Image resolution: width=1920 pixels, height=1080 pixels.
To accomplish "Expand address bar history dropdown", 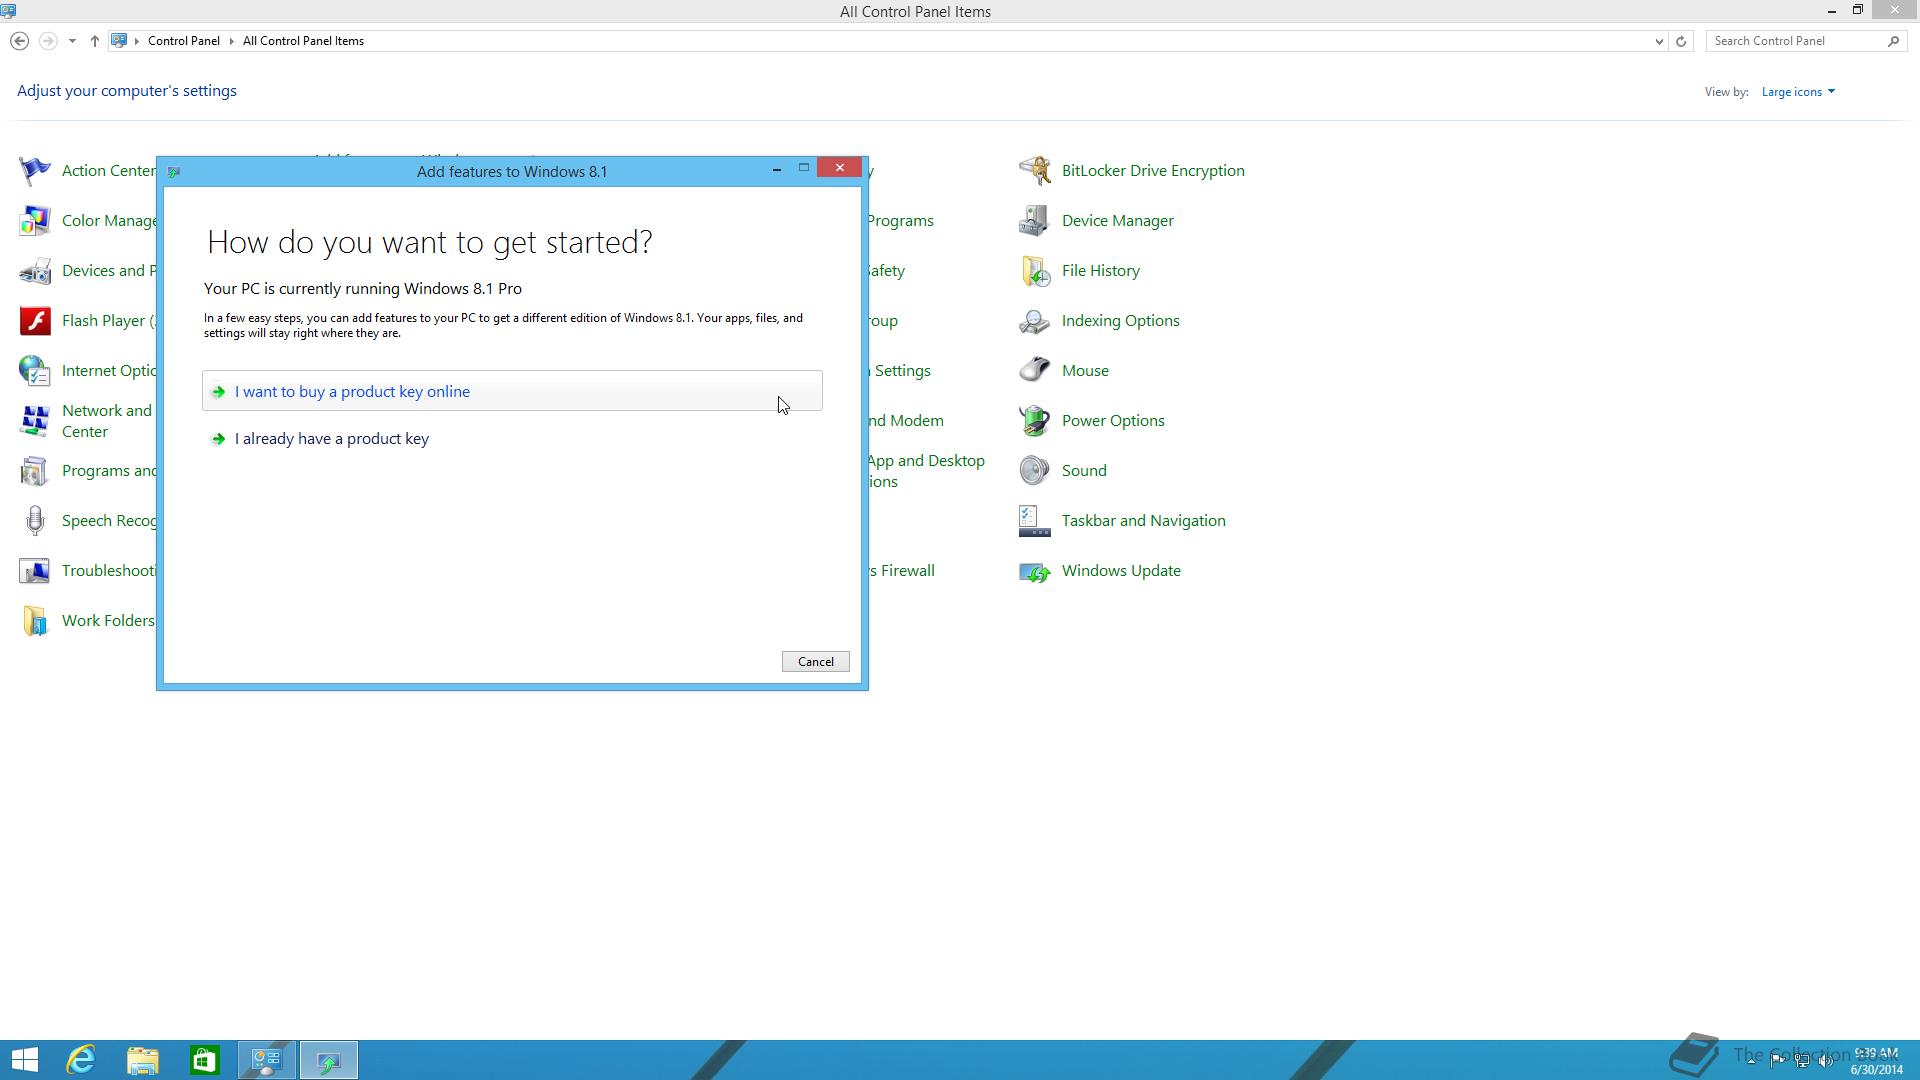I will click(x=1659, y=41).
